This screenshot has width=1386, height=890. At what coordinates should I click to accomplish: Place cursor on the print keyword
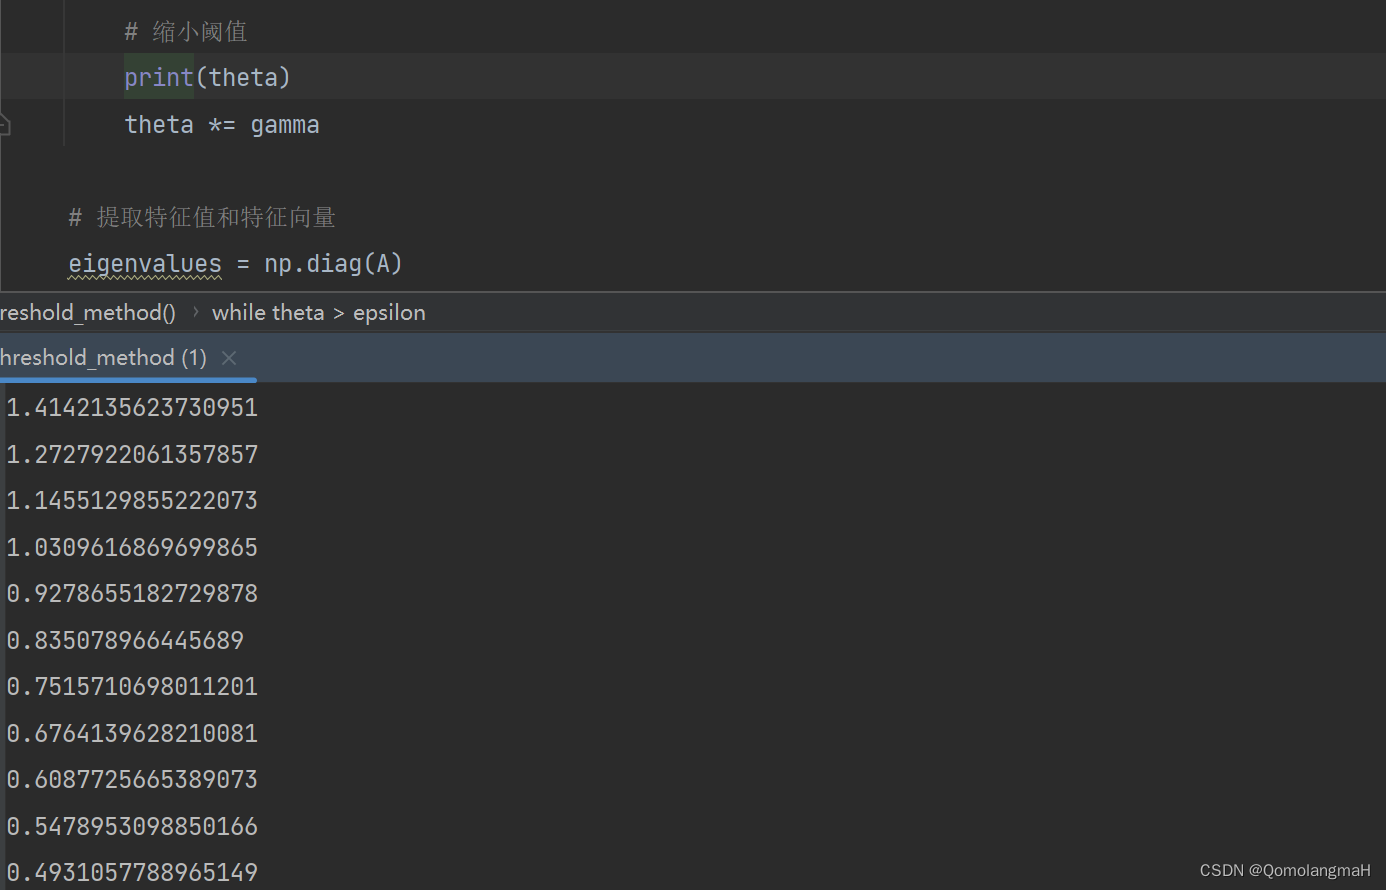[x=159, y=77]
